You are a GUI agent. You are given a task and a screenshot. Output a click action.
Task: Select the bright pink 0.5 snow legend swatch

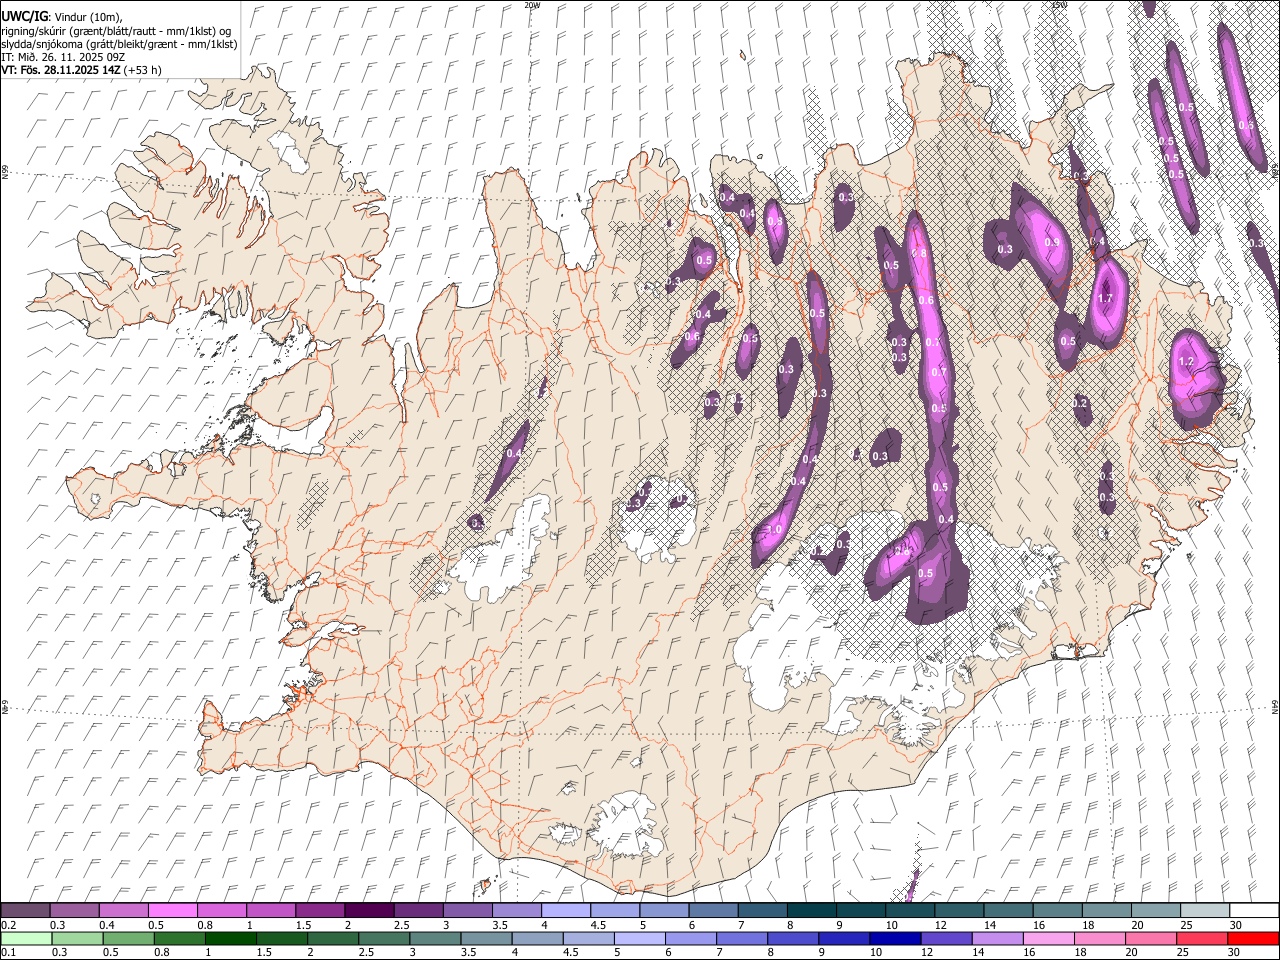(172, 910)
